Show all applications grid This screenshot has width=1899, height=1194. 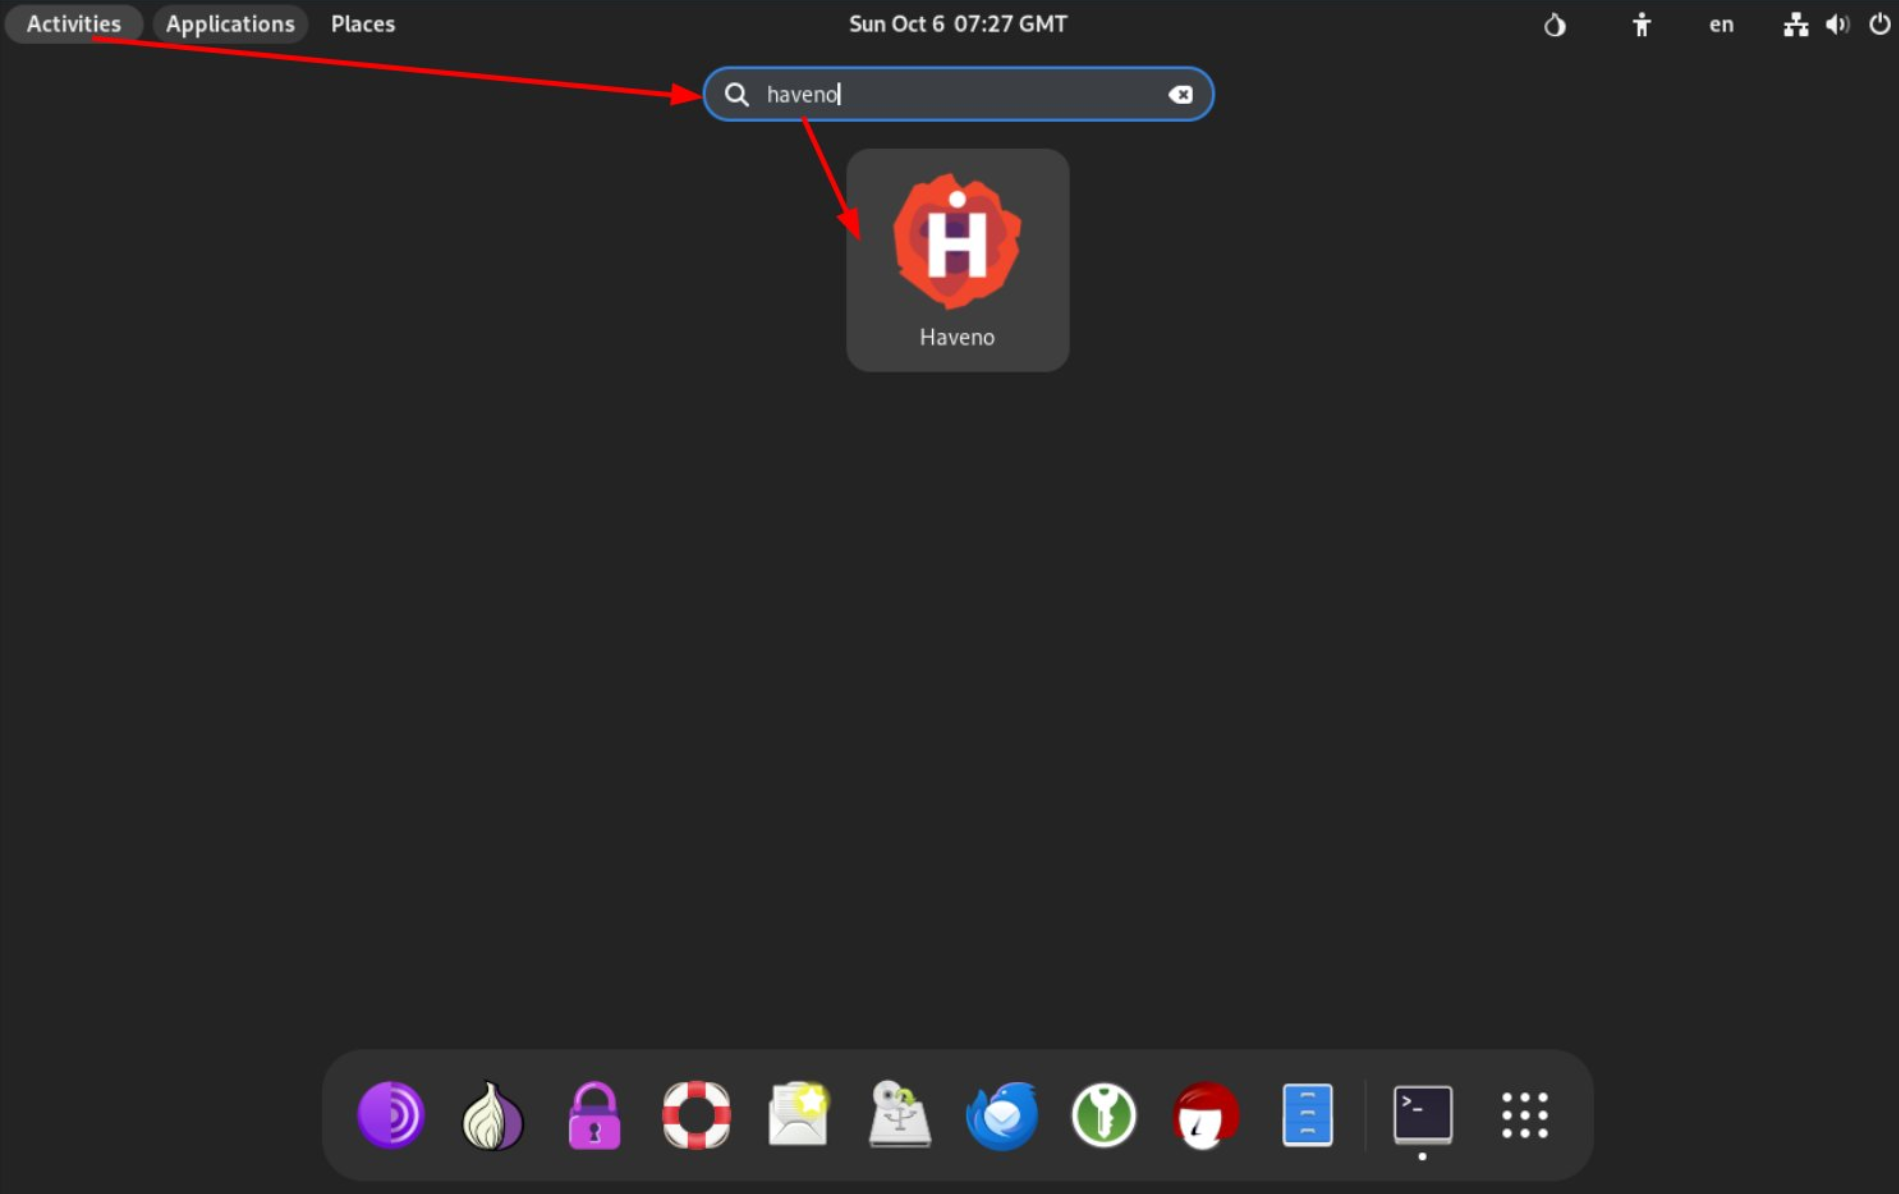tap(1524, 1115)
